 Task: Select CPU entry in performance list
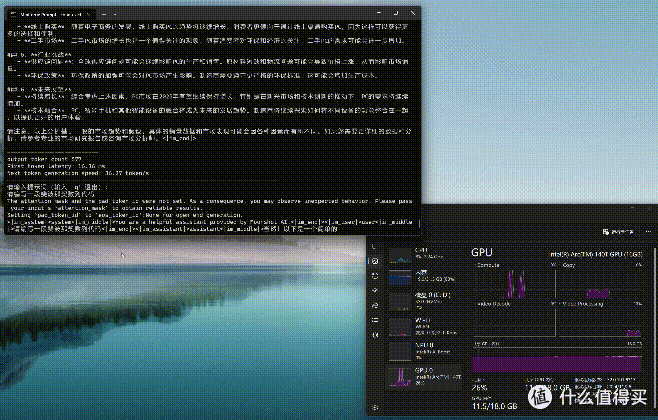click(424, 254)
